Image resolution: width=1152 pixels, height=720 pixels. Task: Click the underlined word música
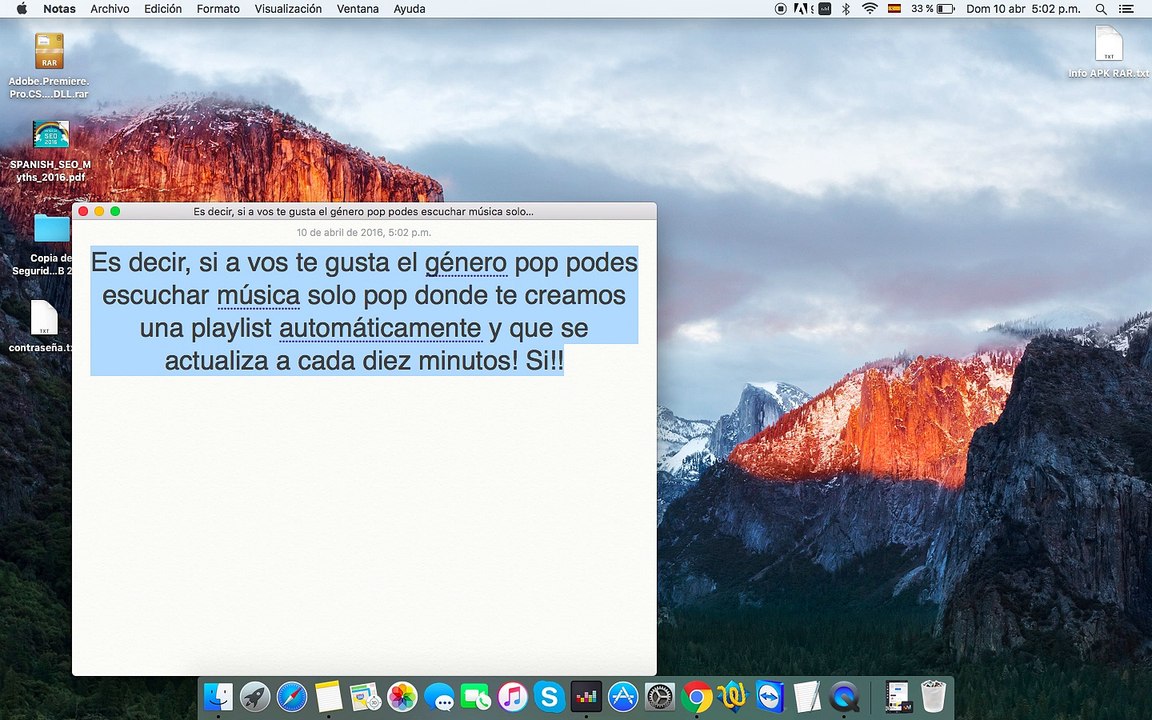[x=259, y=295]
